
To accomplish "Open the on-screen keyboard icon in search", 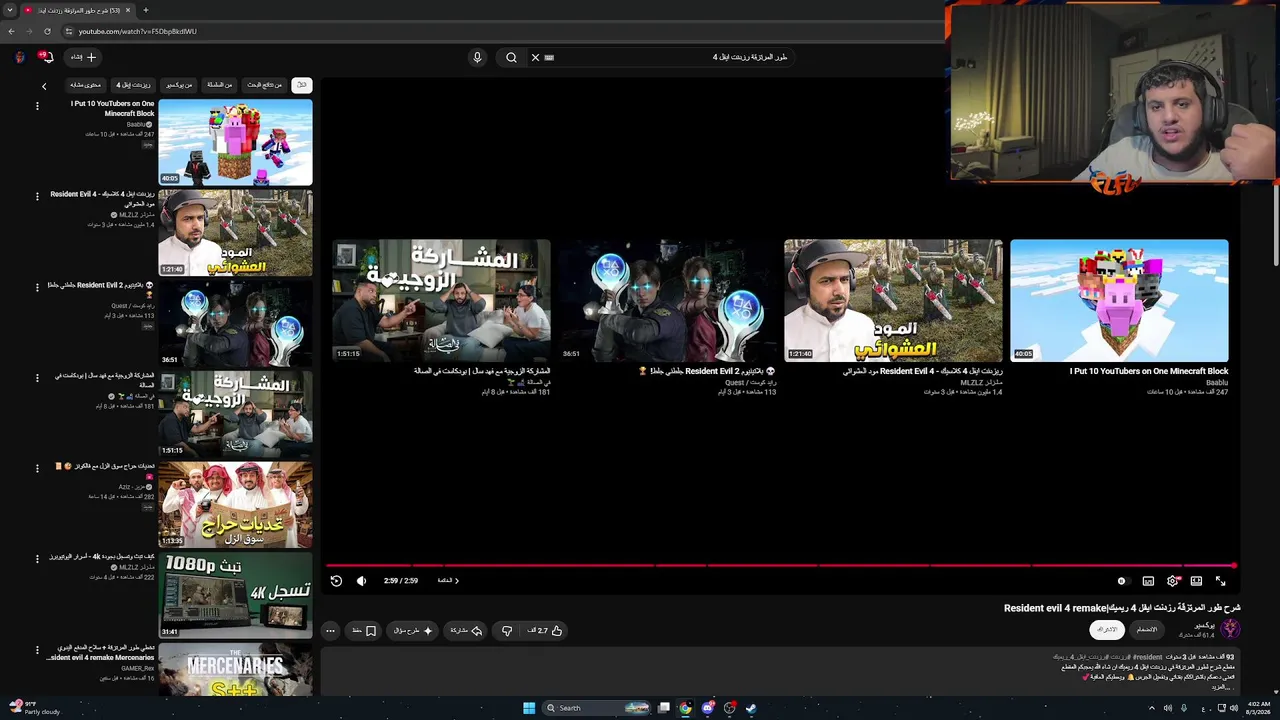I will click(549, 57).
